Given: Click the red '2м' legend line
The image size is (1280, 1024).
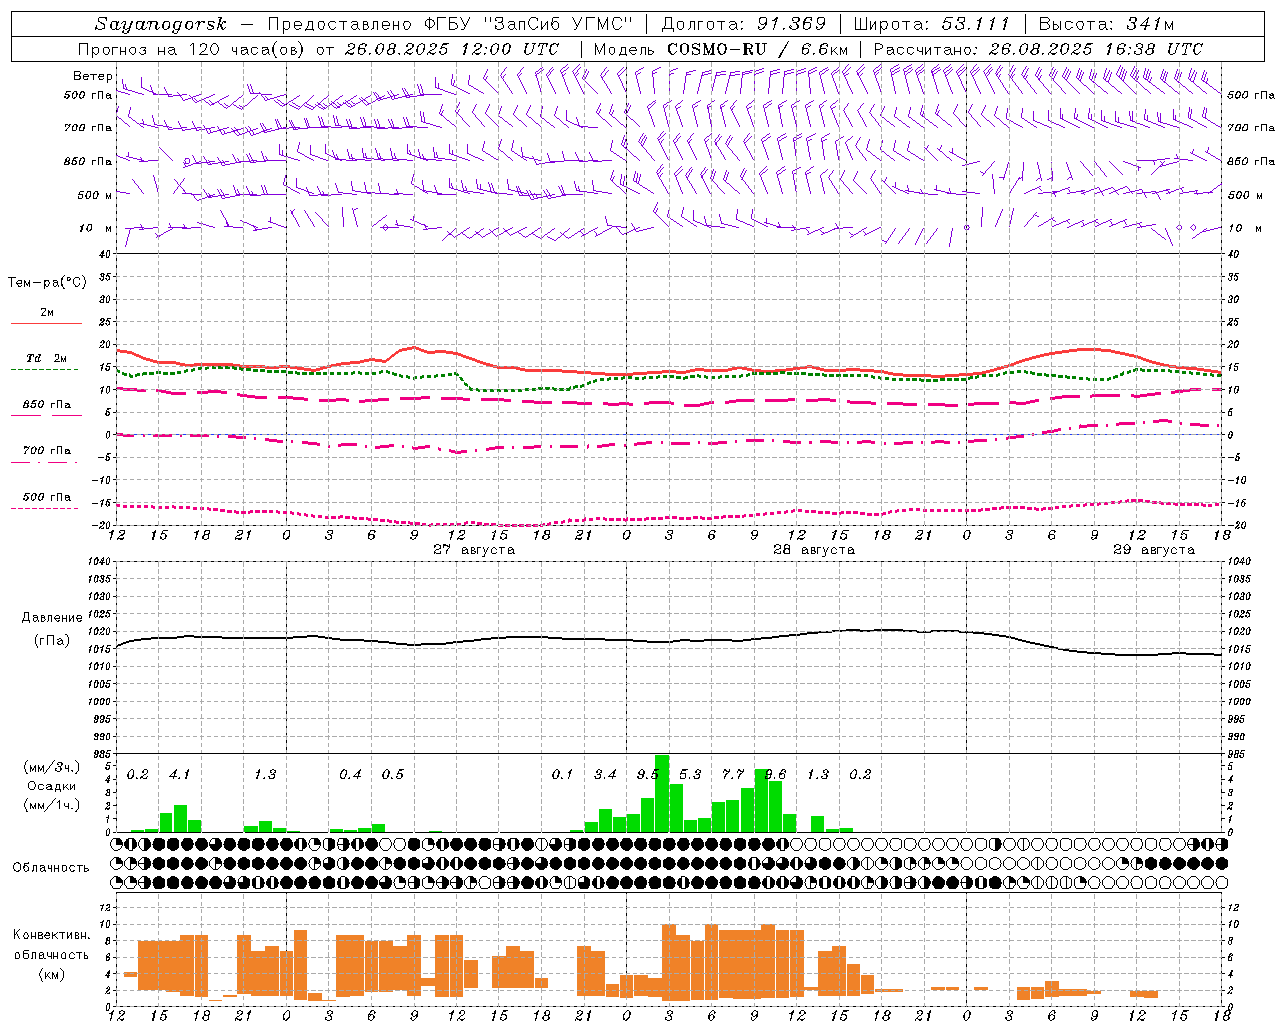Looking at the screenshot, I should 47,323.
